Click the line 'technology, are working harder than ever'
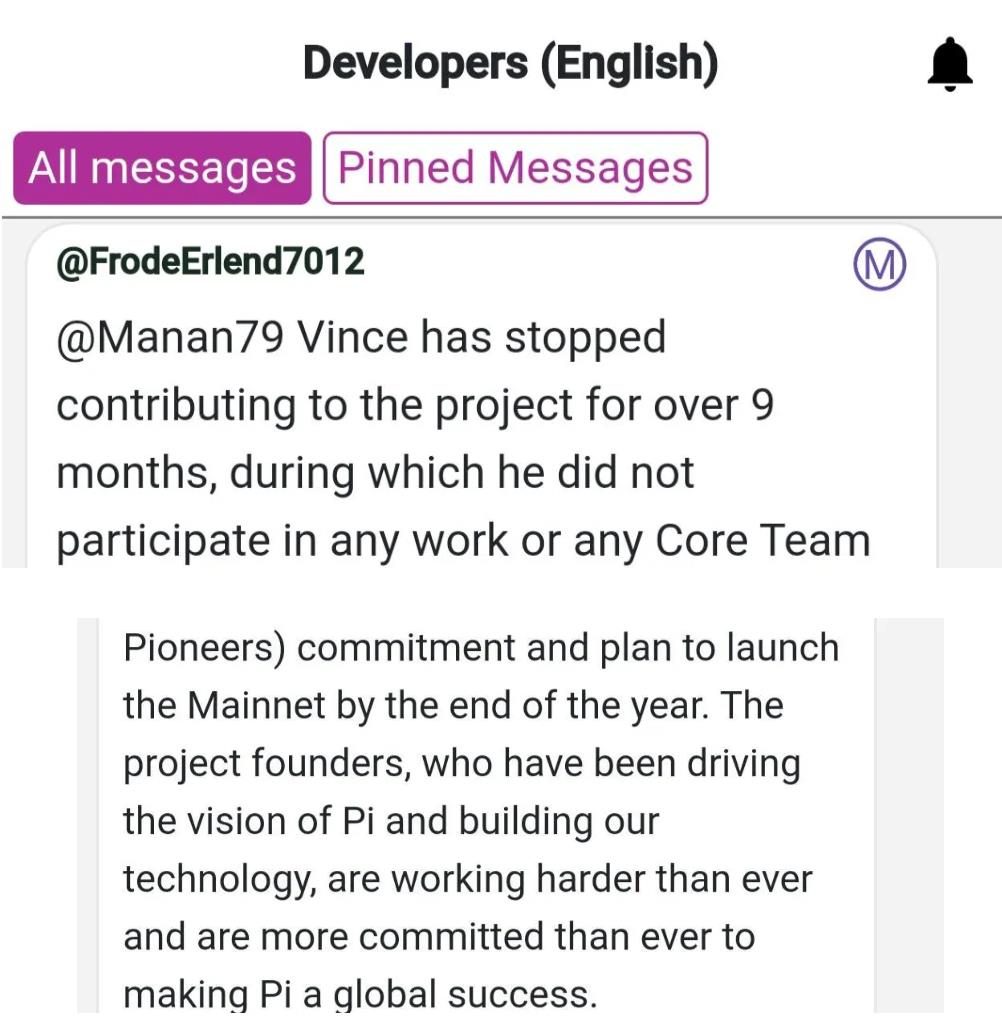The height and width of the screenshot is (1028, 1002). [x=468, y=879]
